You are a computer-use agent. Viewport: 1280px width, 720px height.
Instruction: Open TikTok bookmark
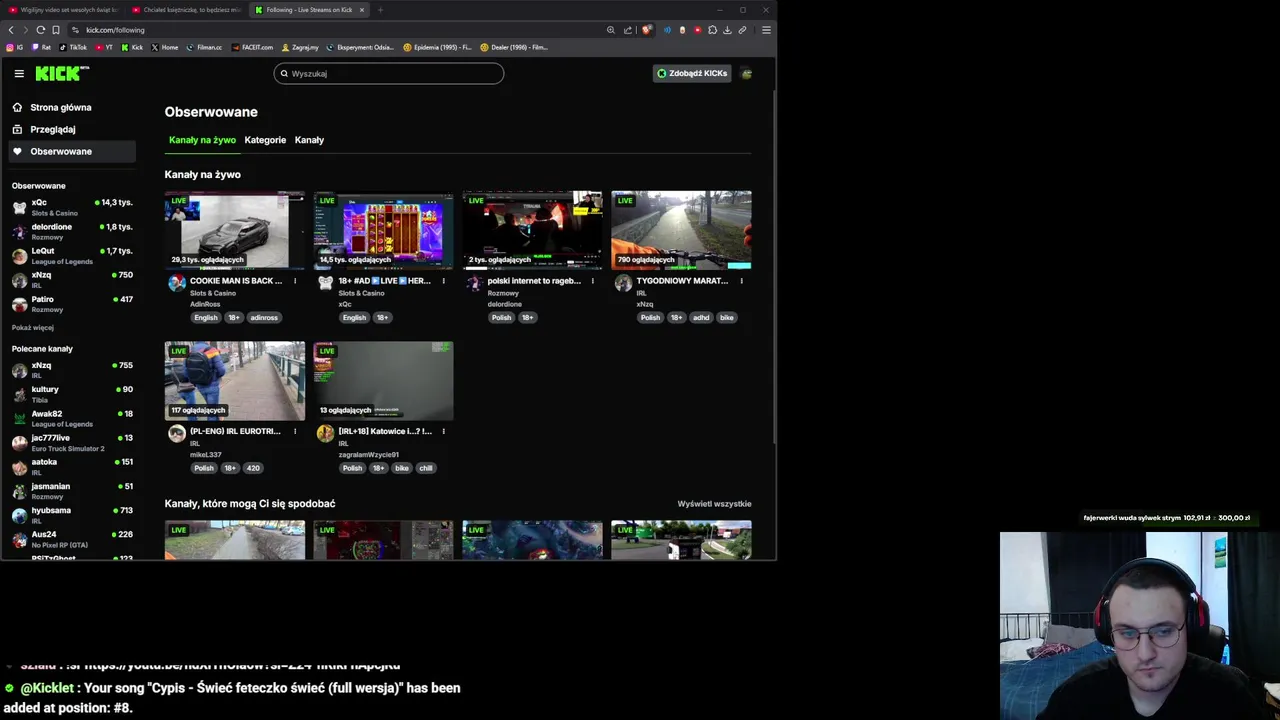point(73,47)
